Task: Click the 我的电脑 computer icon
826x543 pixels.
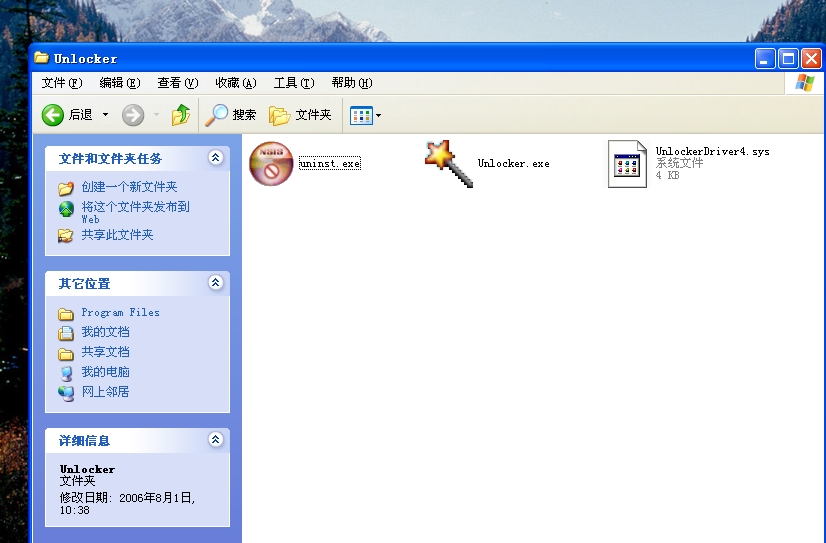Action: coord(66,373)
